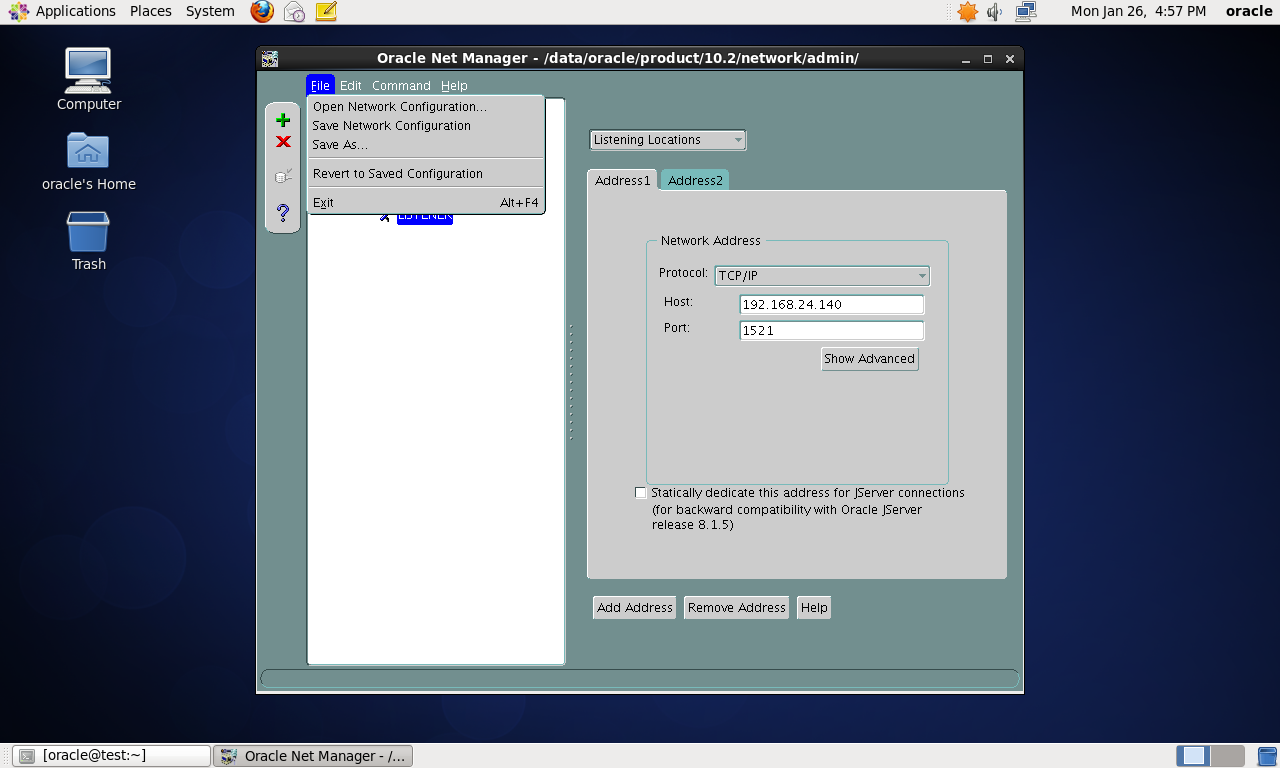Screen dimensions: 1280x768
Task: Open the Help menu in the menu bar
Action: [454, 85]
